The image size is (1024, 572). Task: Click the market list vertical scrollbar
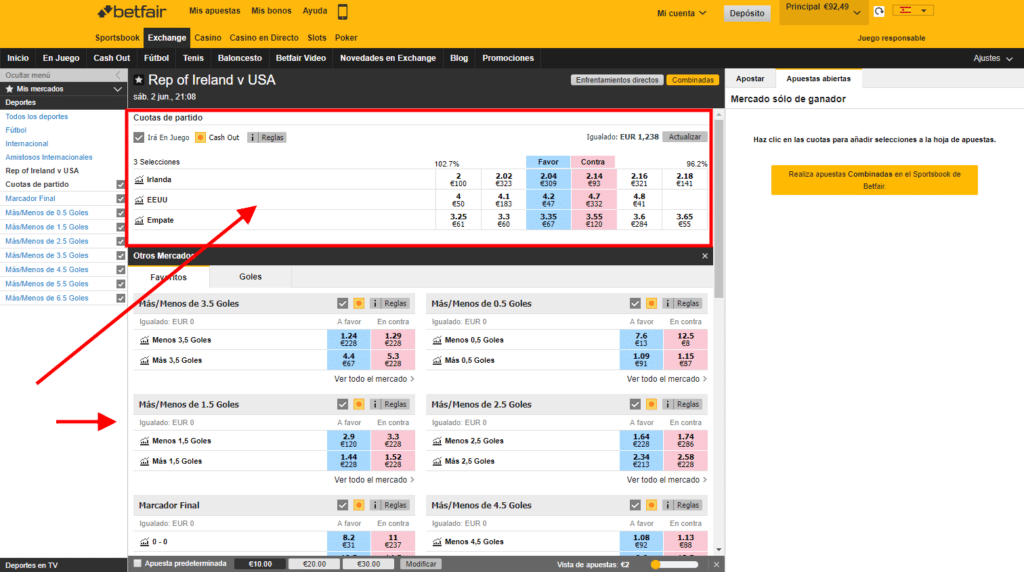click(719, 208)
